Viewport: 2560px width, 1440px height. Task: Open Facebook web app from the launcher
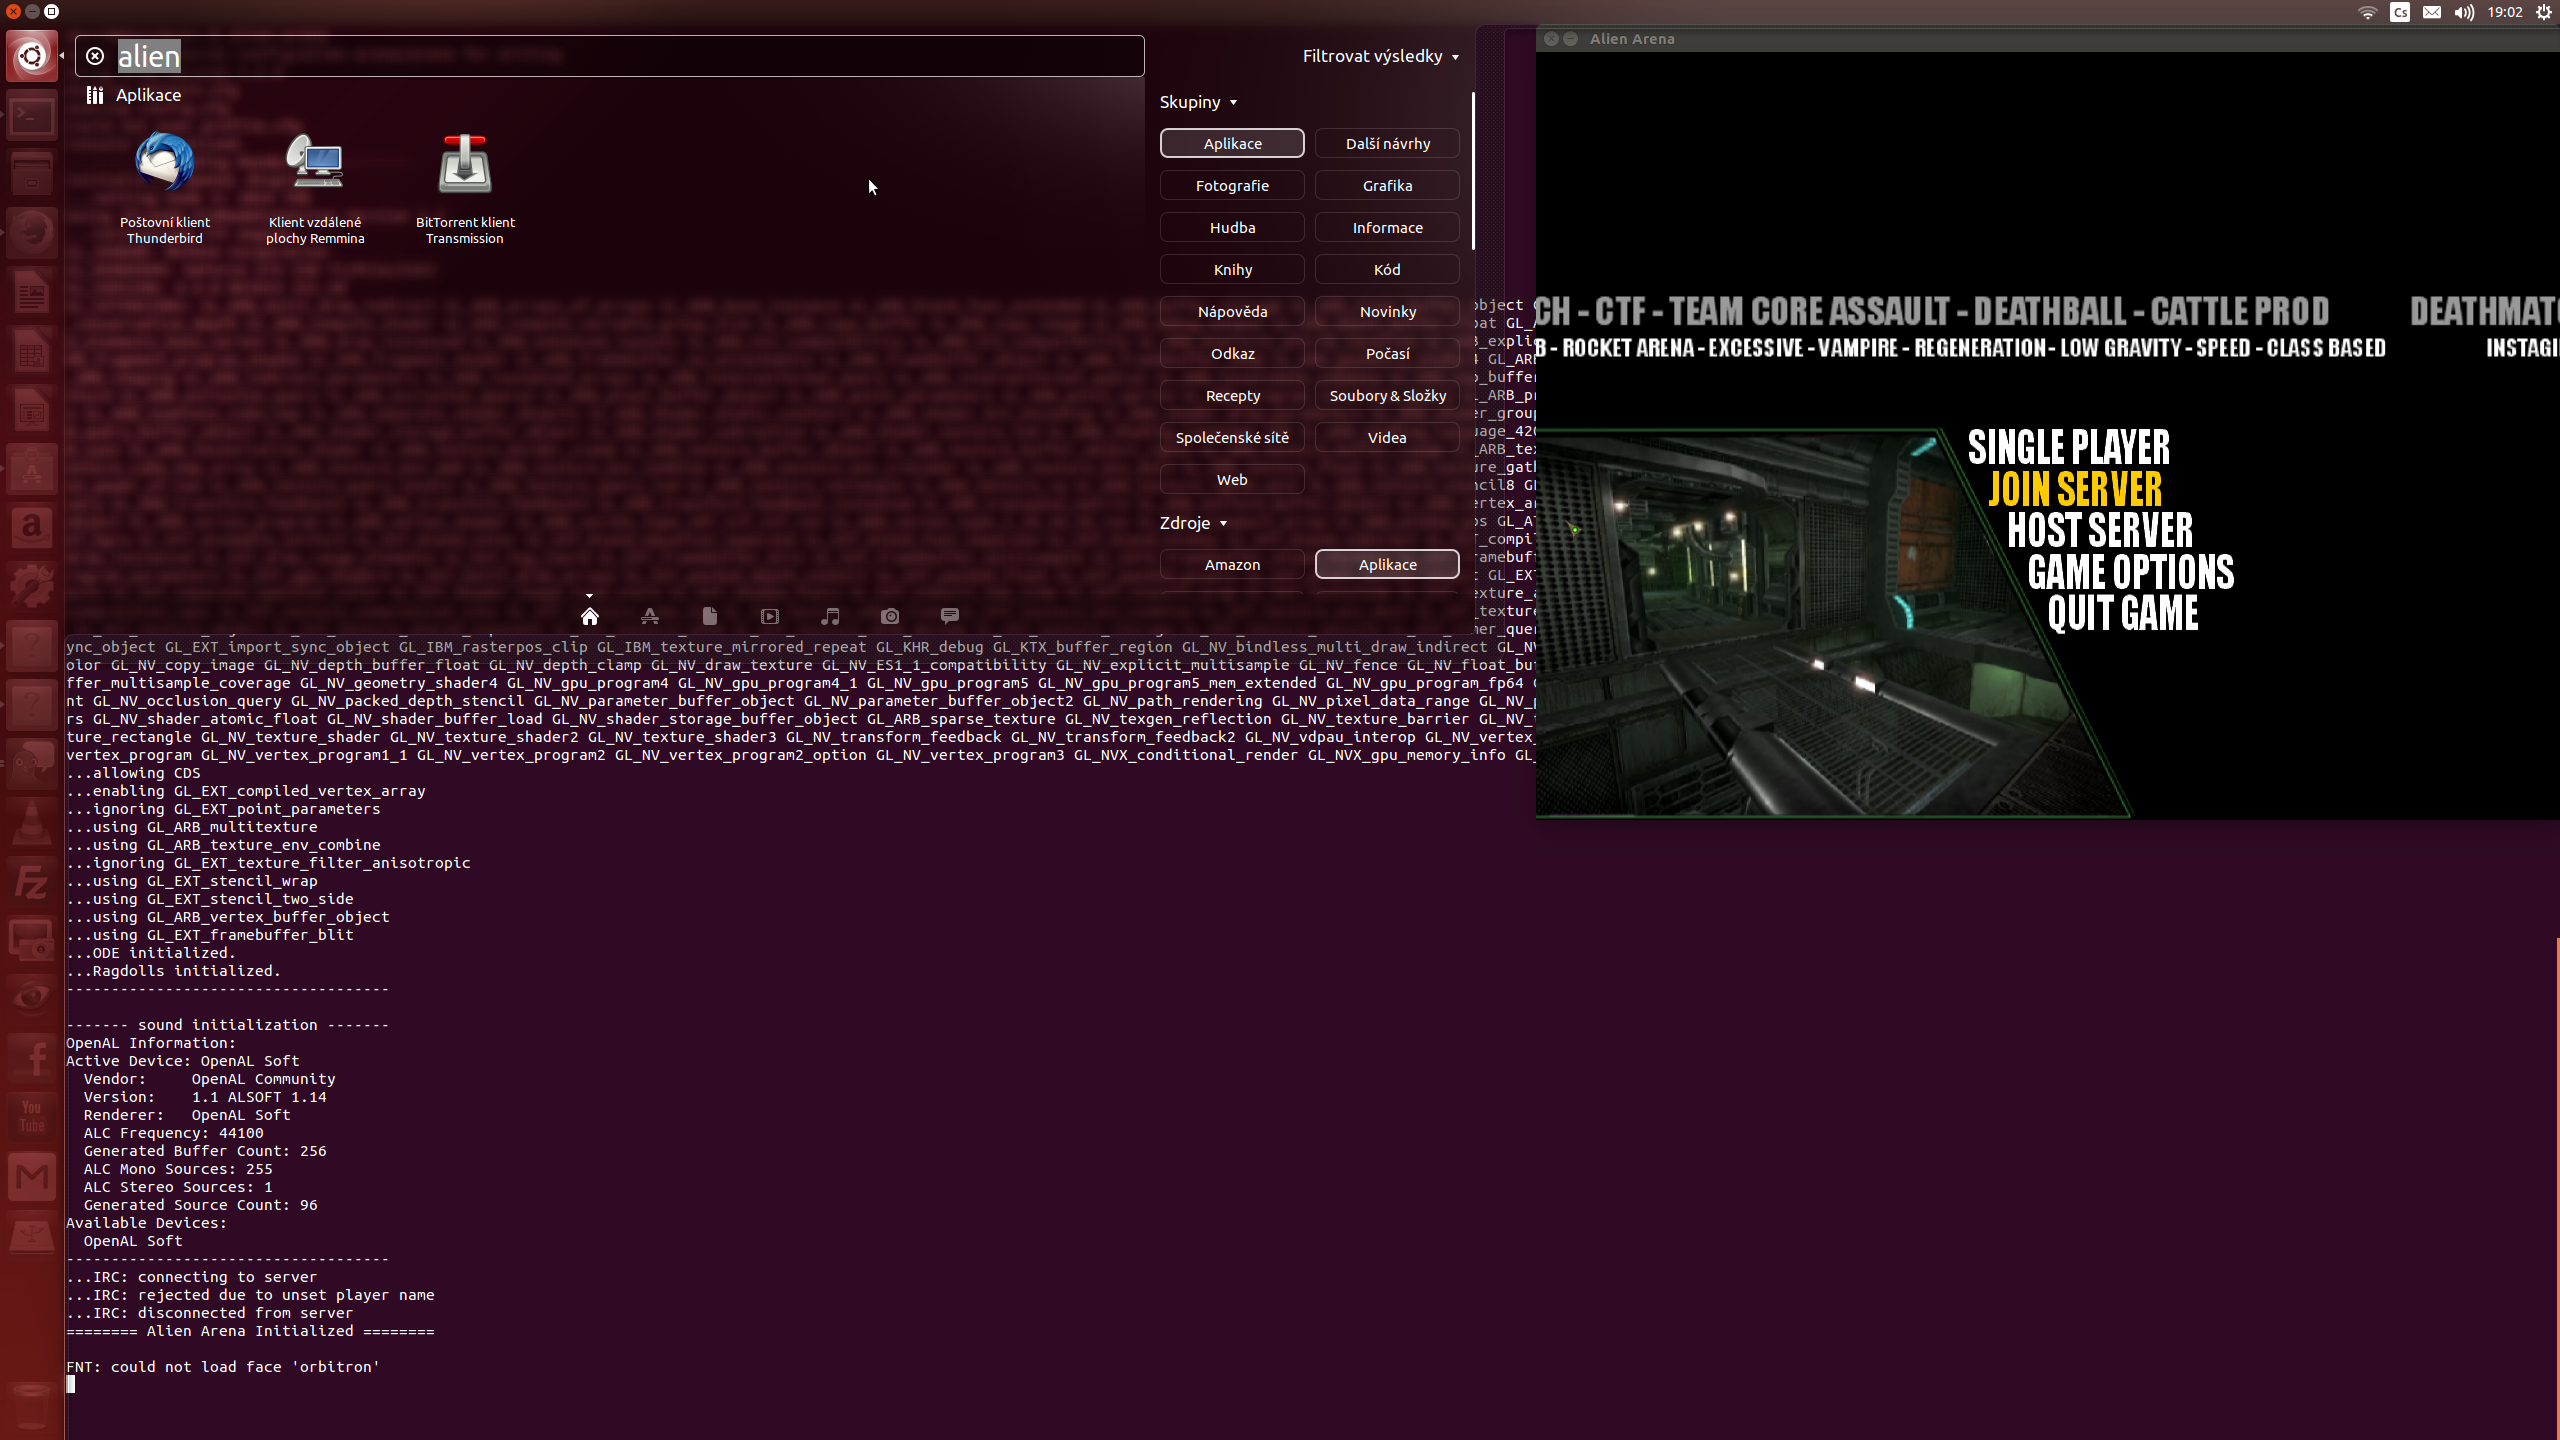[32, 1057]
